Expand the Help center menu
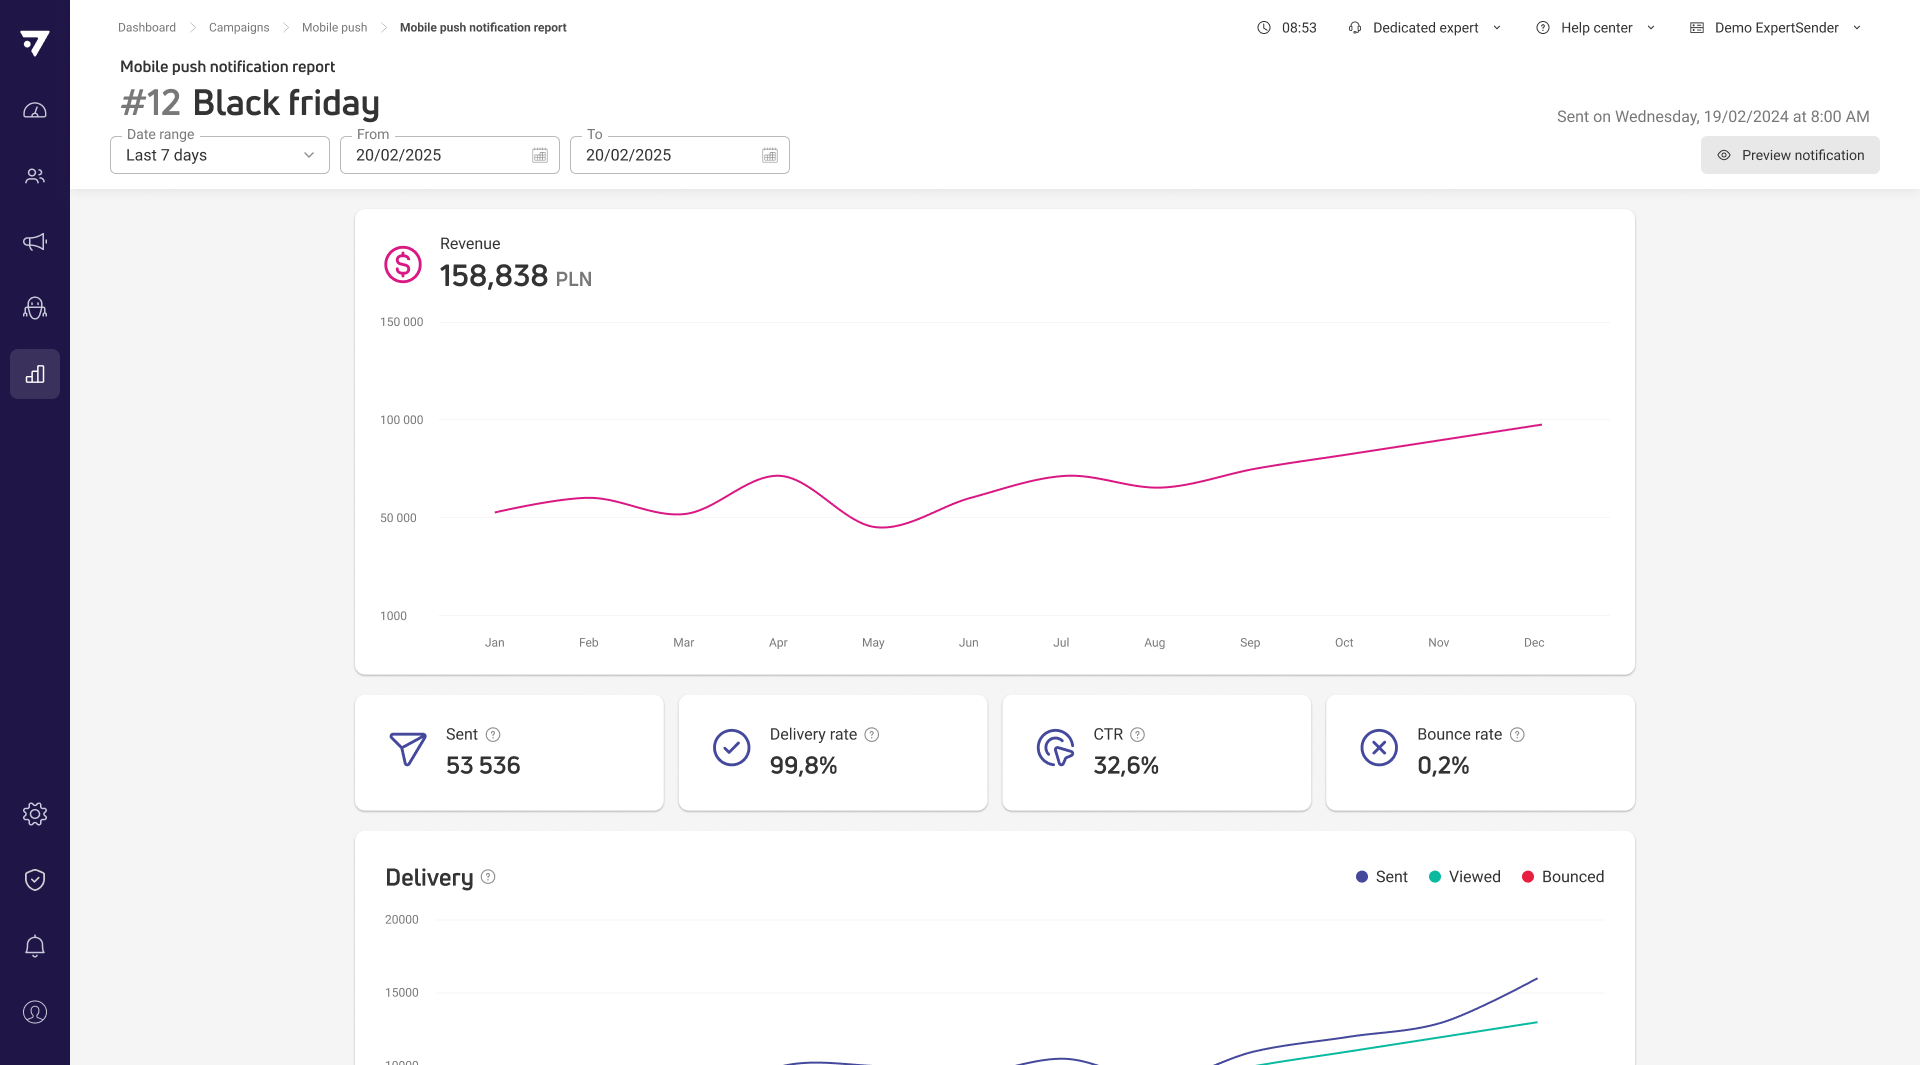The image size is (1920, 1065). pyautogui.click(x=1596, y=28)
